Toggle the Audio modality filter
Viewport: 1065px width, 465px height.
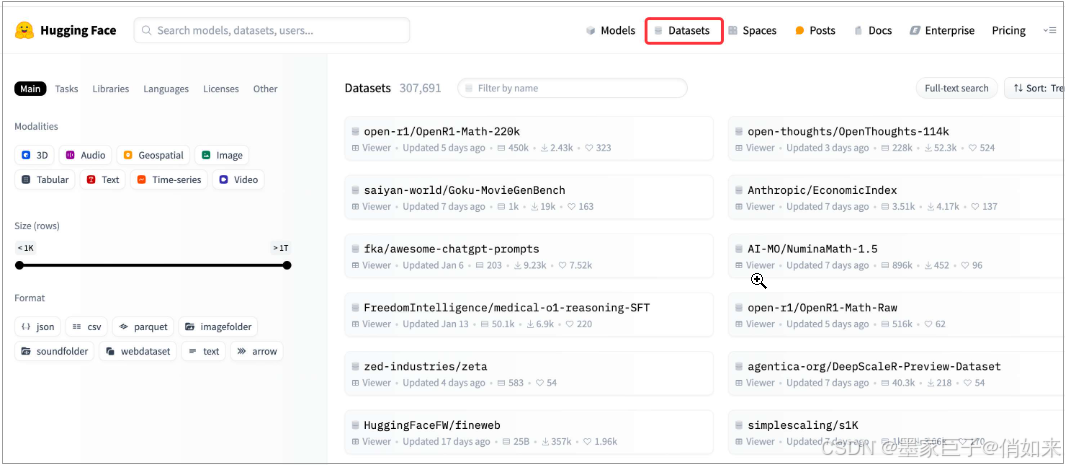(86, 155)
